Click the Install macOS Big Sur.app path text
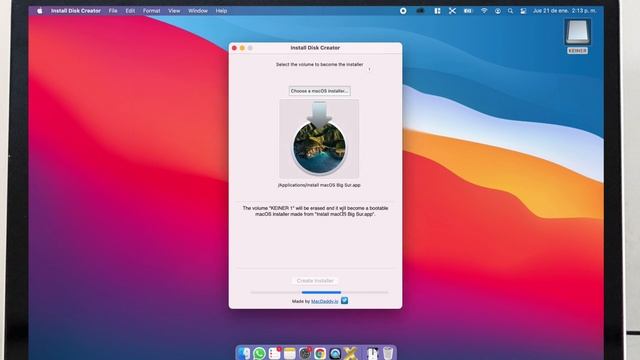The height and width of the screenshot is (360, 640). 319,185
